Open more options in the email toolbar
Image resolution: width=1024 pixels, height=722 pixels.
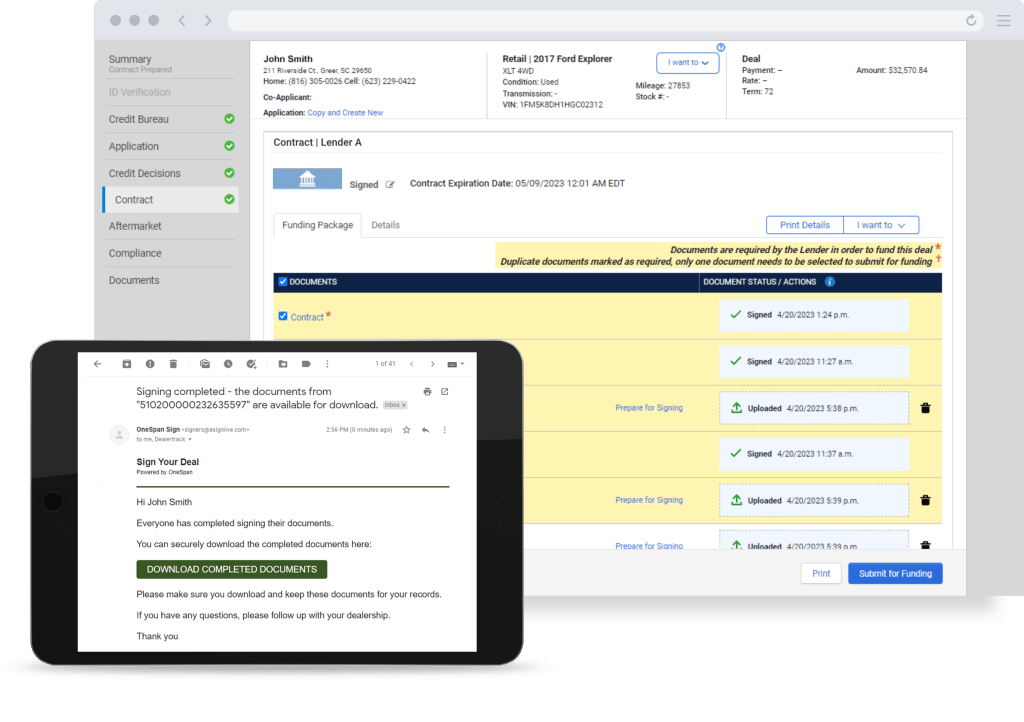328,364
